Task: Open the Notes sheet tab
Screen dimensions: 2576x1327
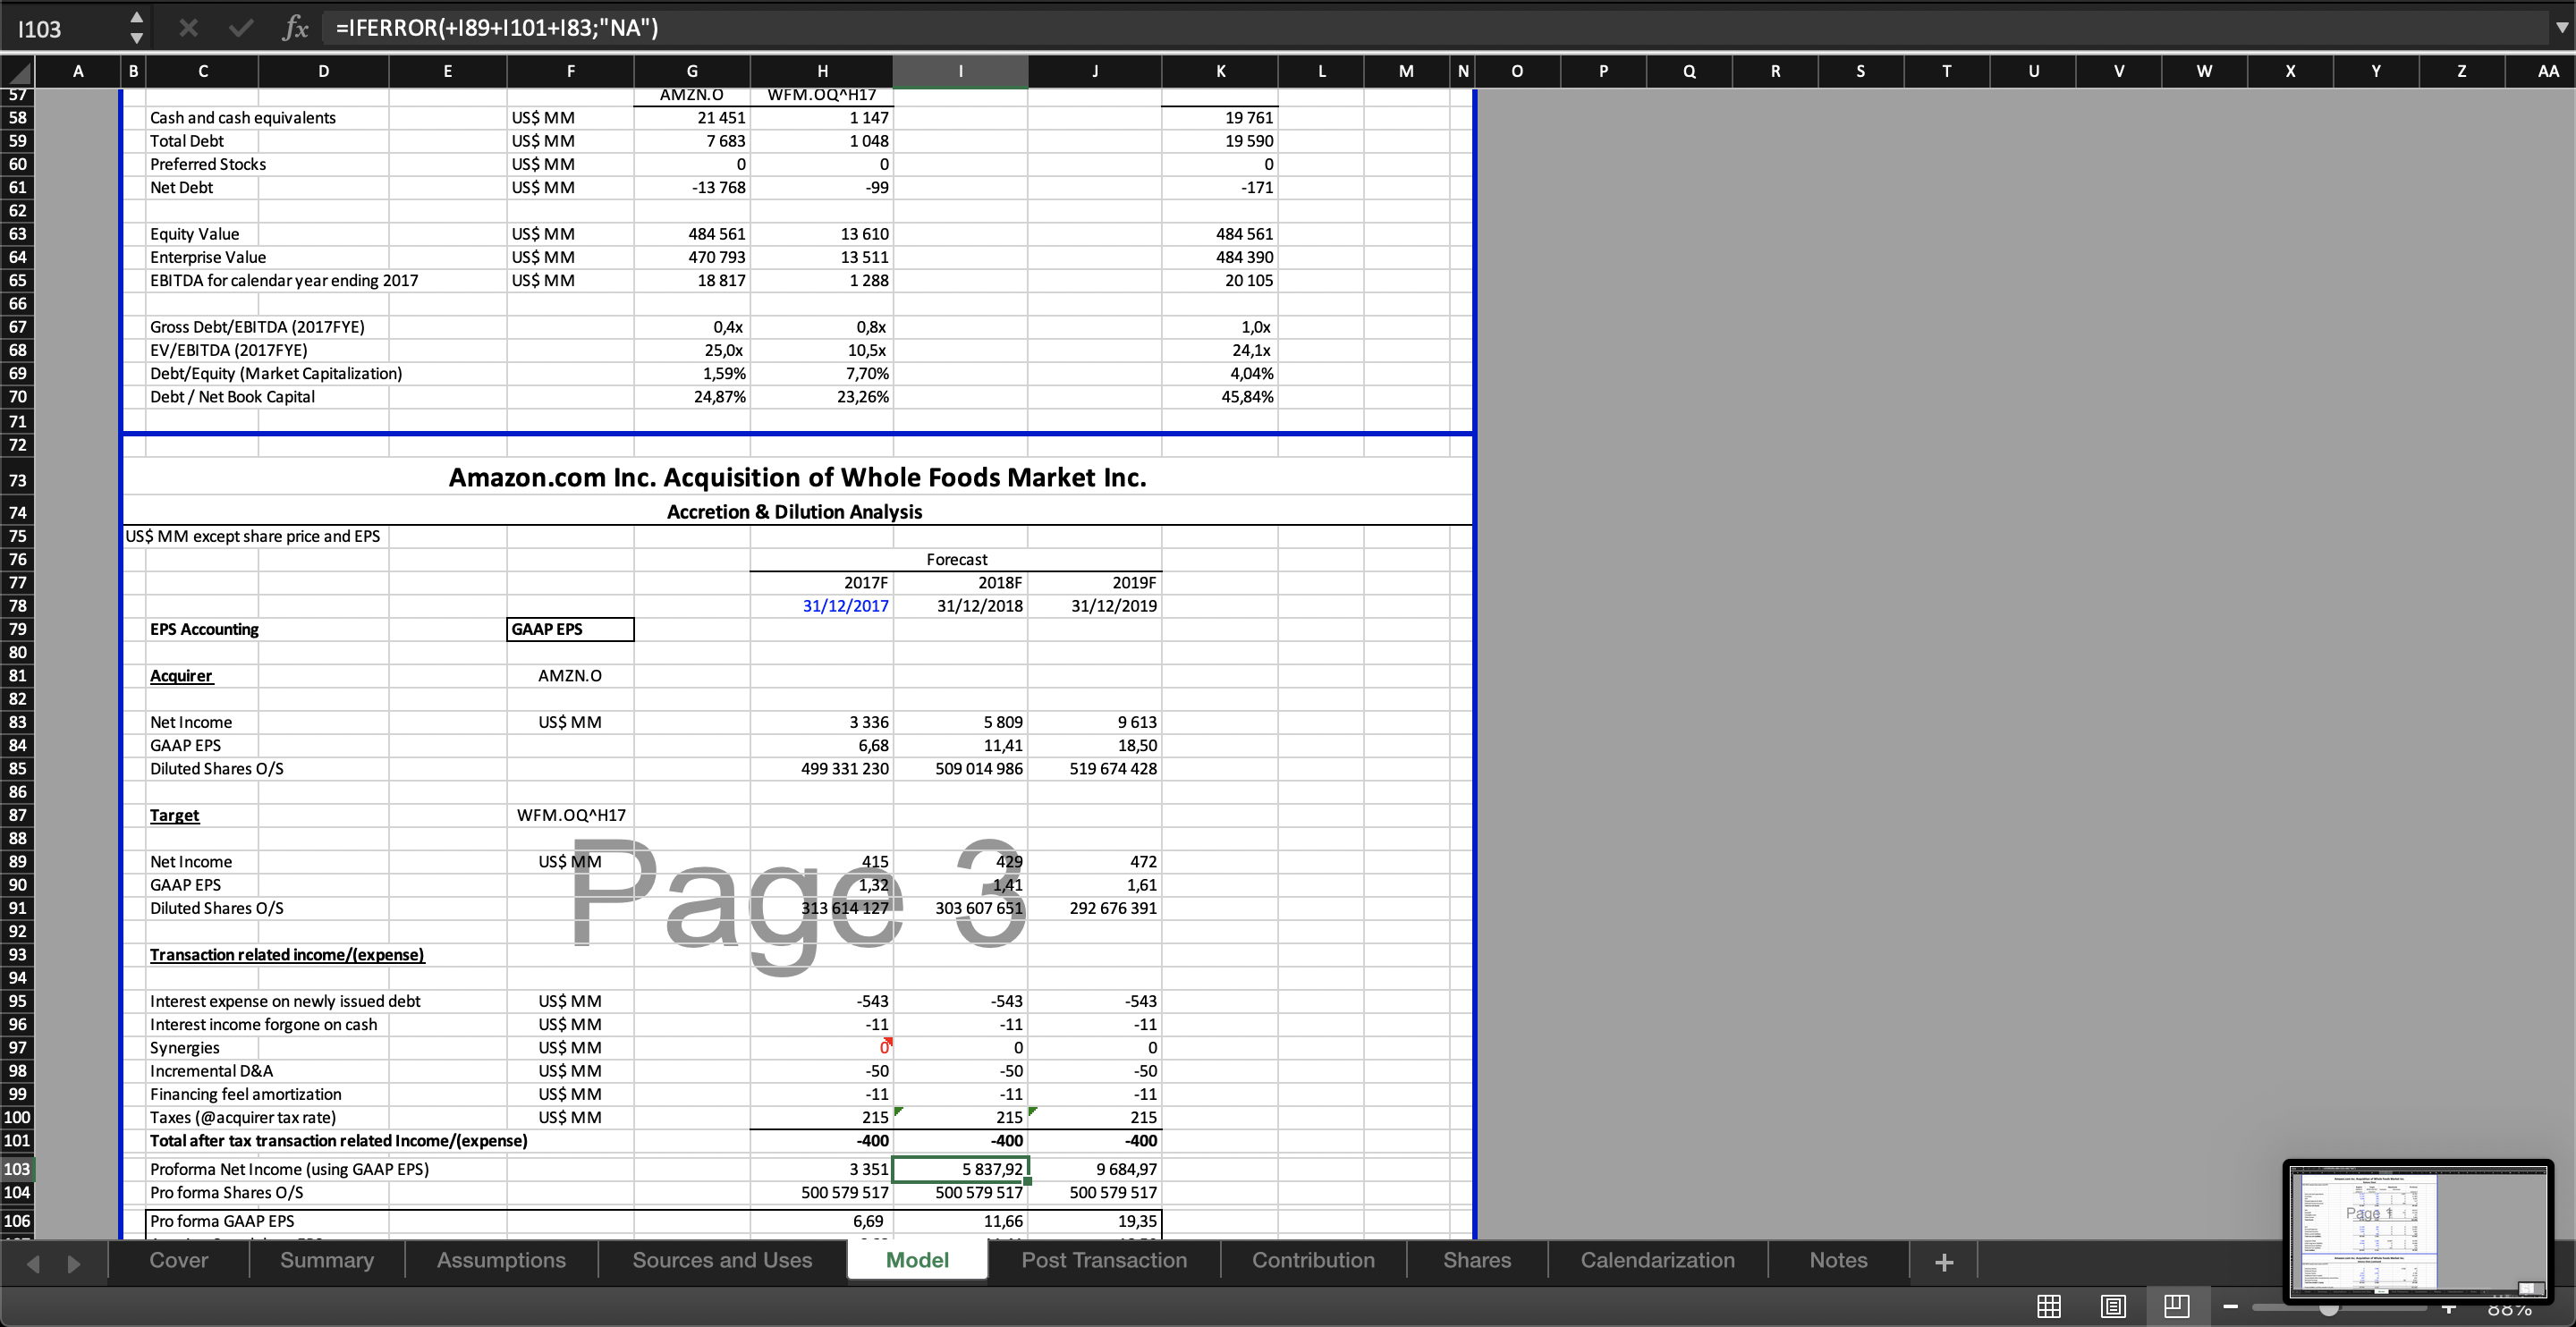Action: pyautogui.click(x=1838, y=1260)
